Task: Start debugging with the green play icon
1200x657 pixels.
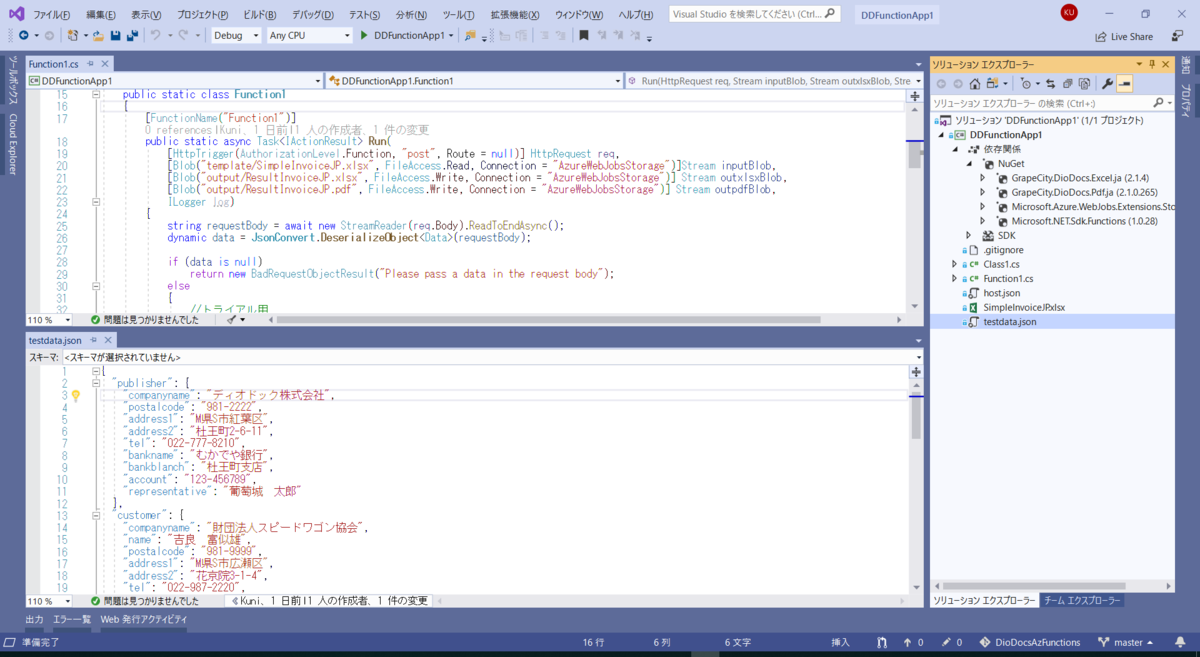Action: (363, 35)
